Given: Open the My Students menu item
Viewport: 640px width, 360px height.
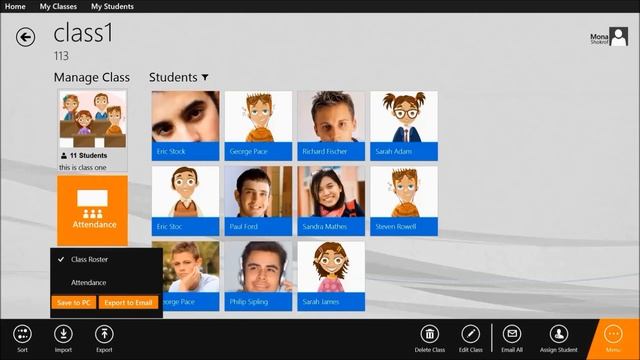Looking at the screenshot, I should click(x=112, y=6).
